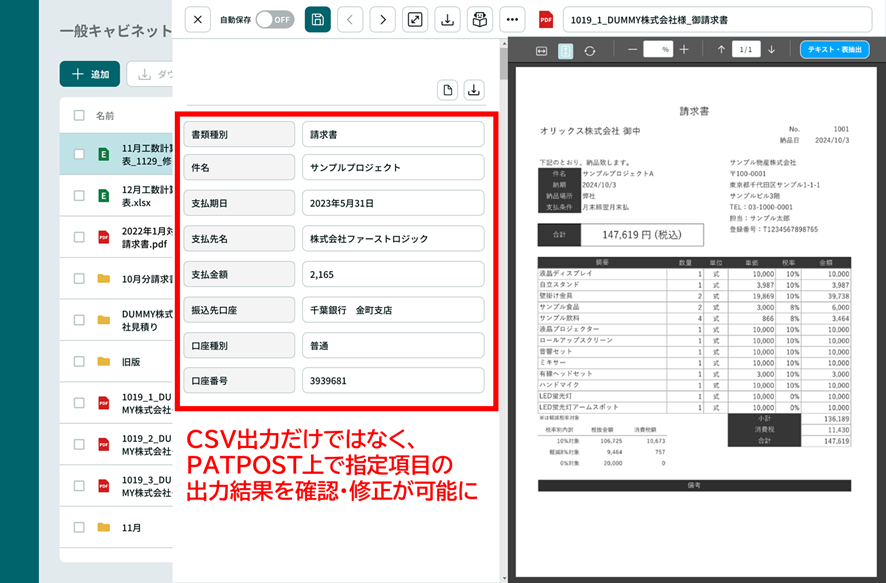
Task: Click the print icon next to download
Action: point(479,19)
